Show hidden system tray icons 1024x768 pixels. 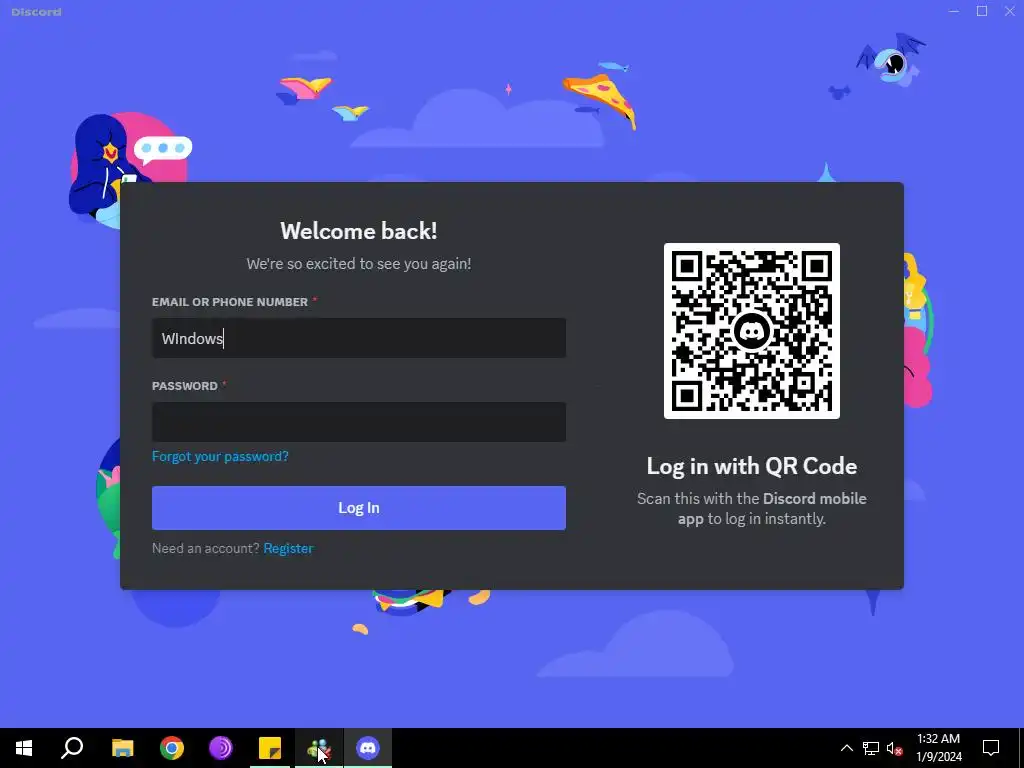coord(846,748)
